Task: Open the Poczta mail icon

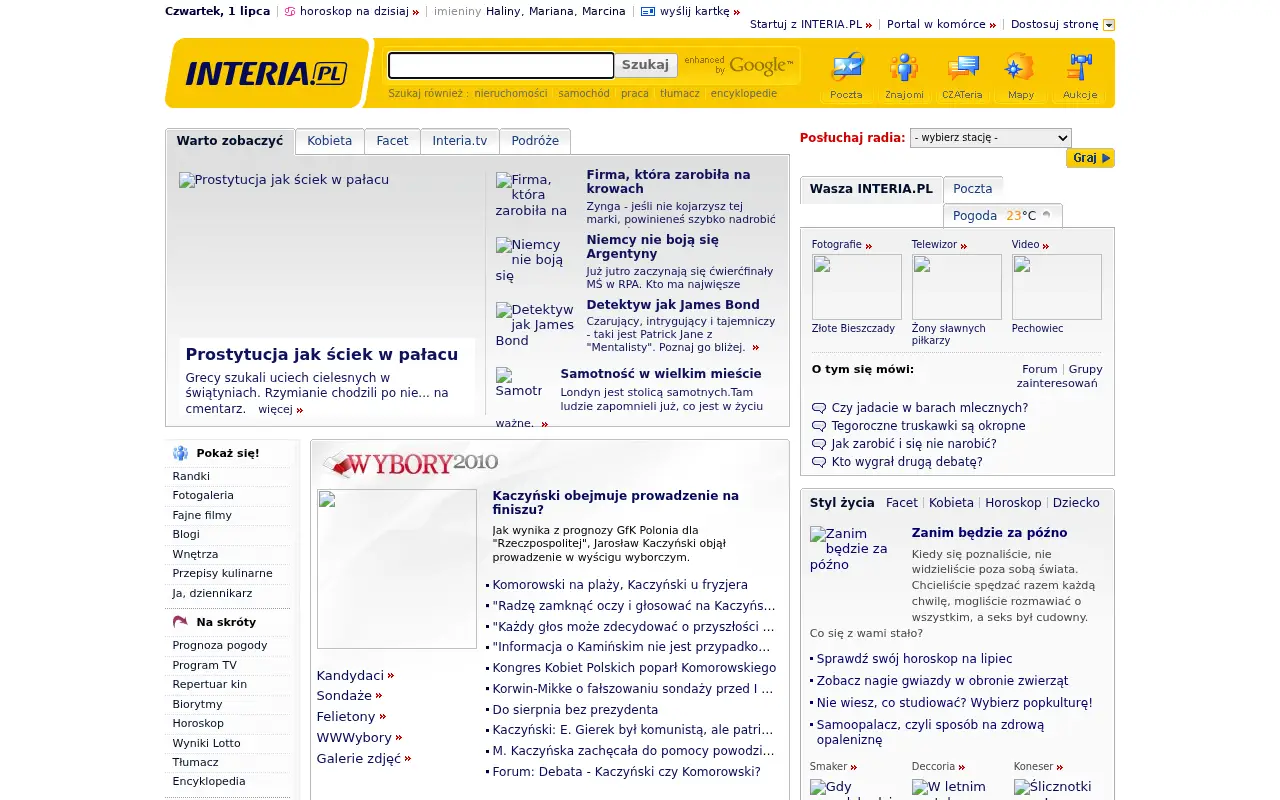Action: 846,76
